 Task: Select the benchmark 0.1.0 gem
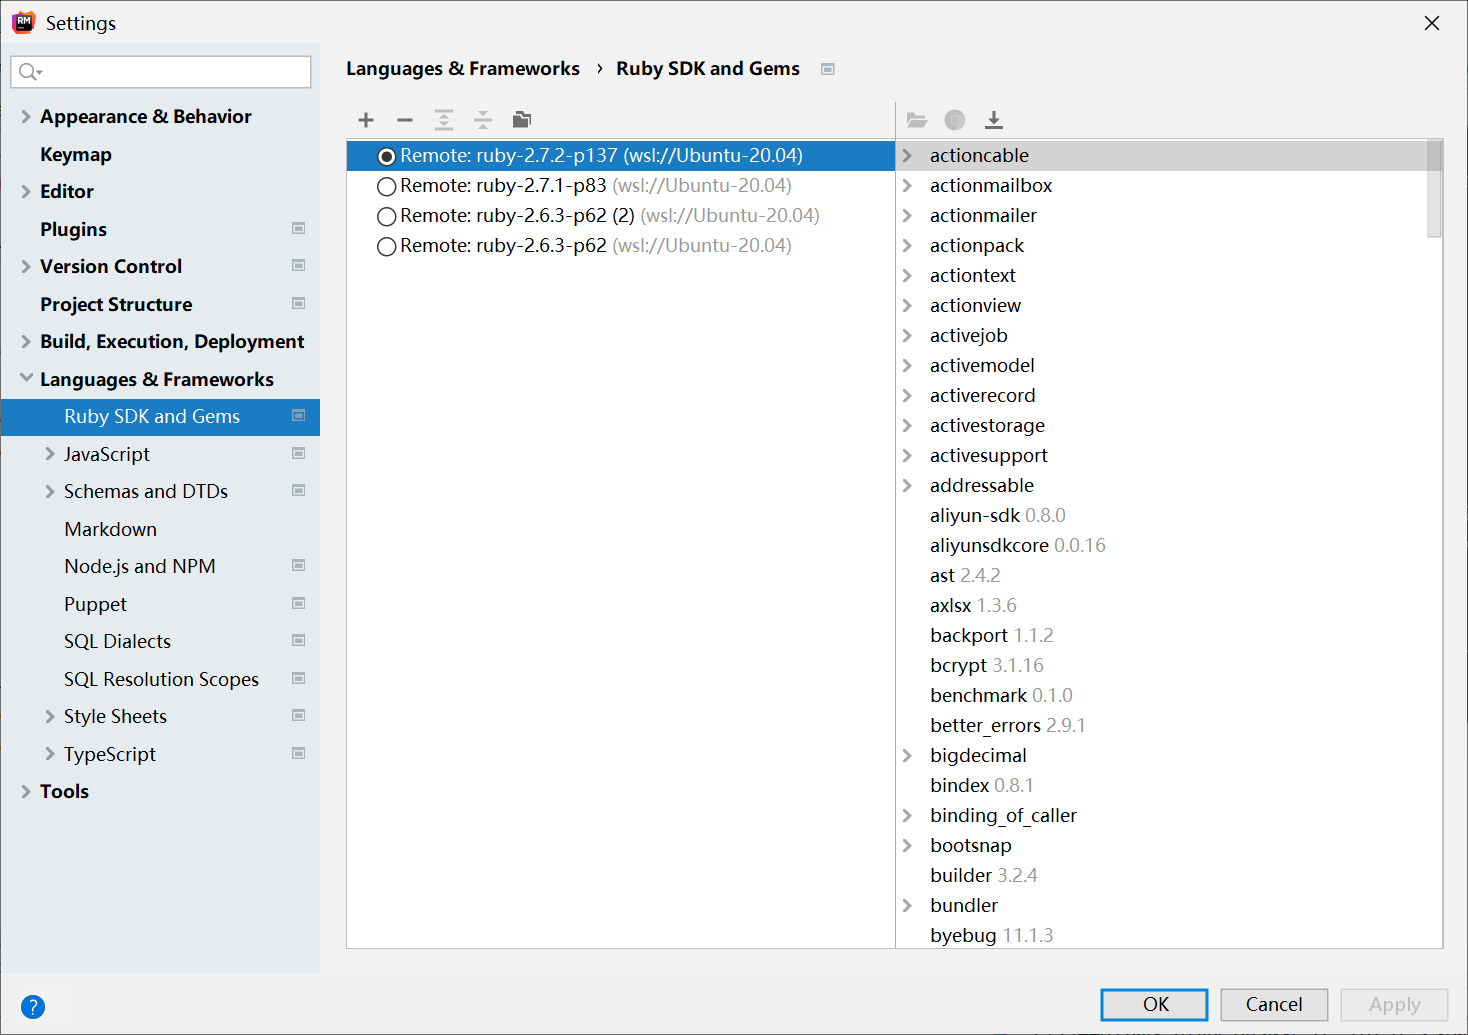coord(1001,695)
